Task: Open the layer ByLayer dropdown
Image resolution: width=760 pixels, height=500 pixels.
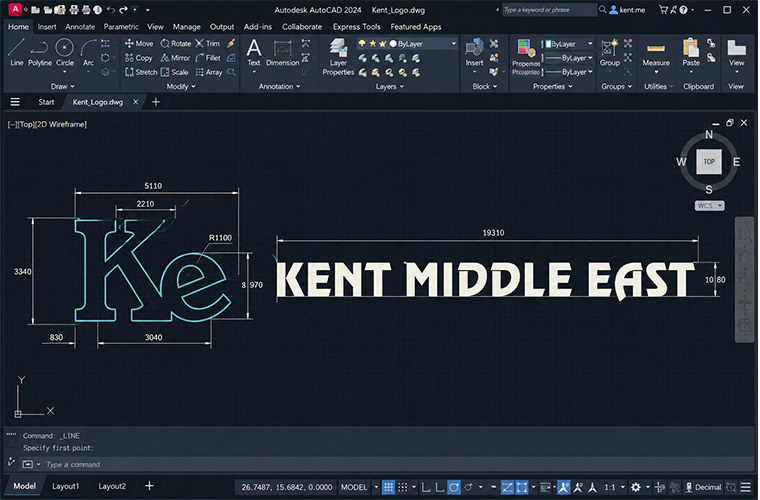Action: coord(408,44)
